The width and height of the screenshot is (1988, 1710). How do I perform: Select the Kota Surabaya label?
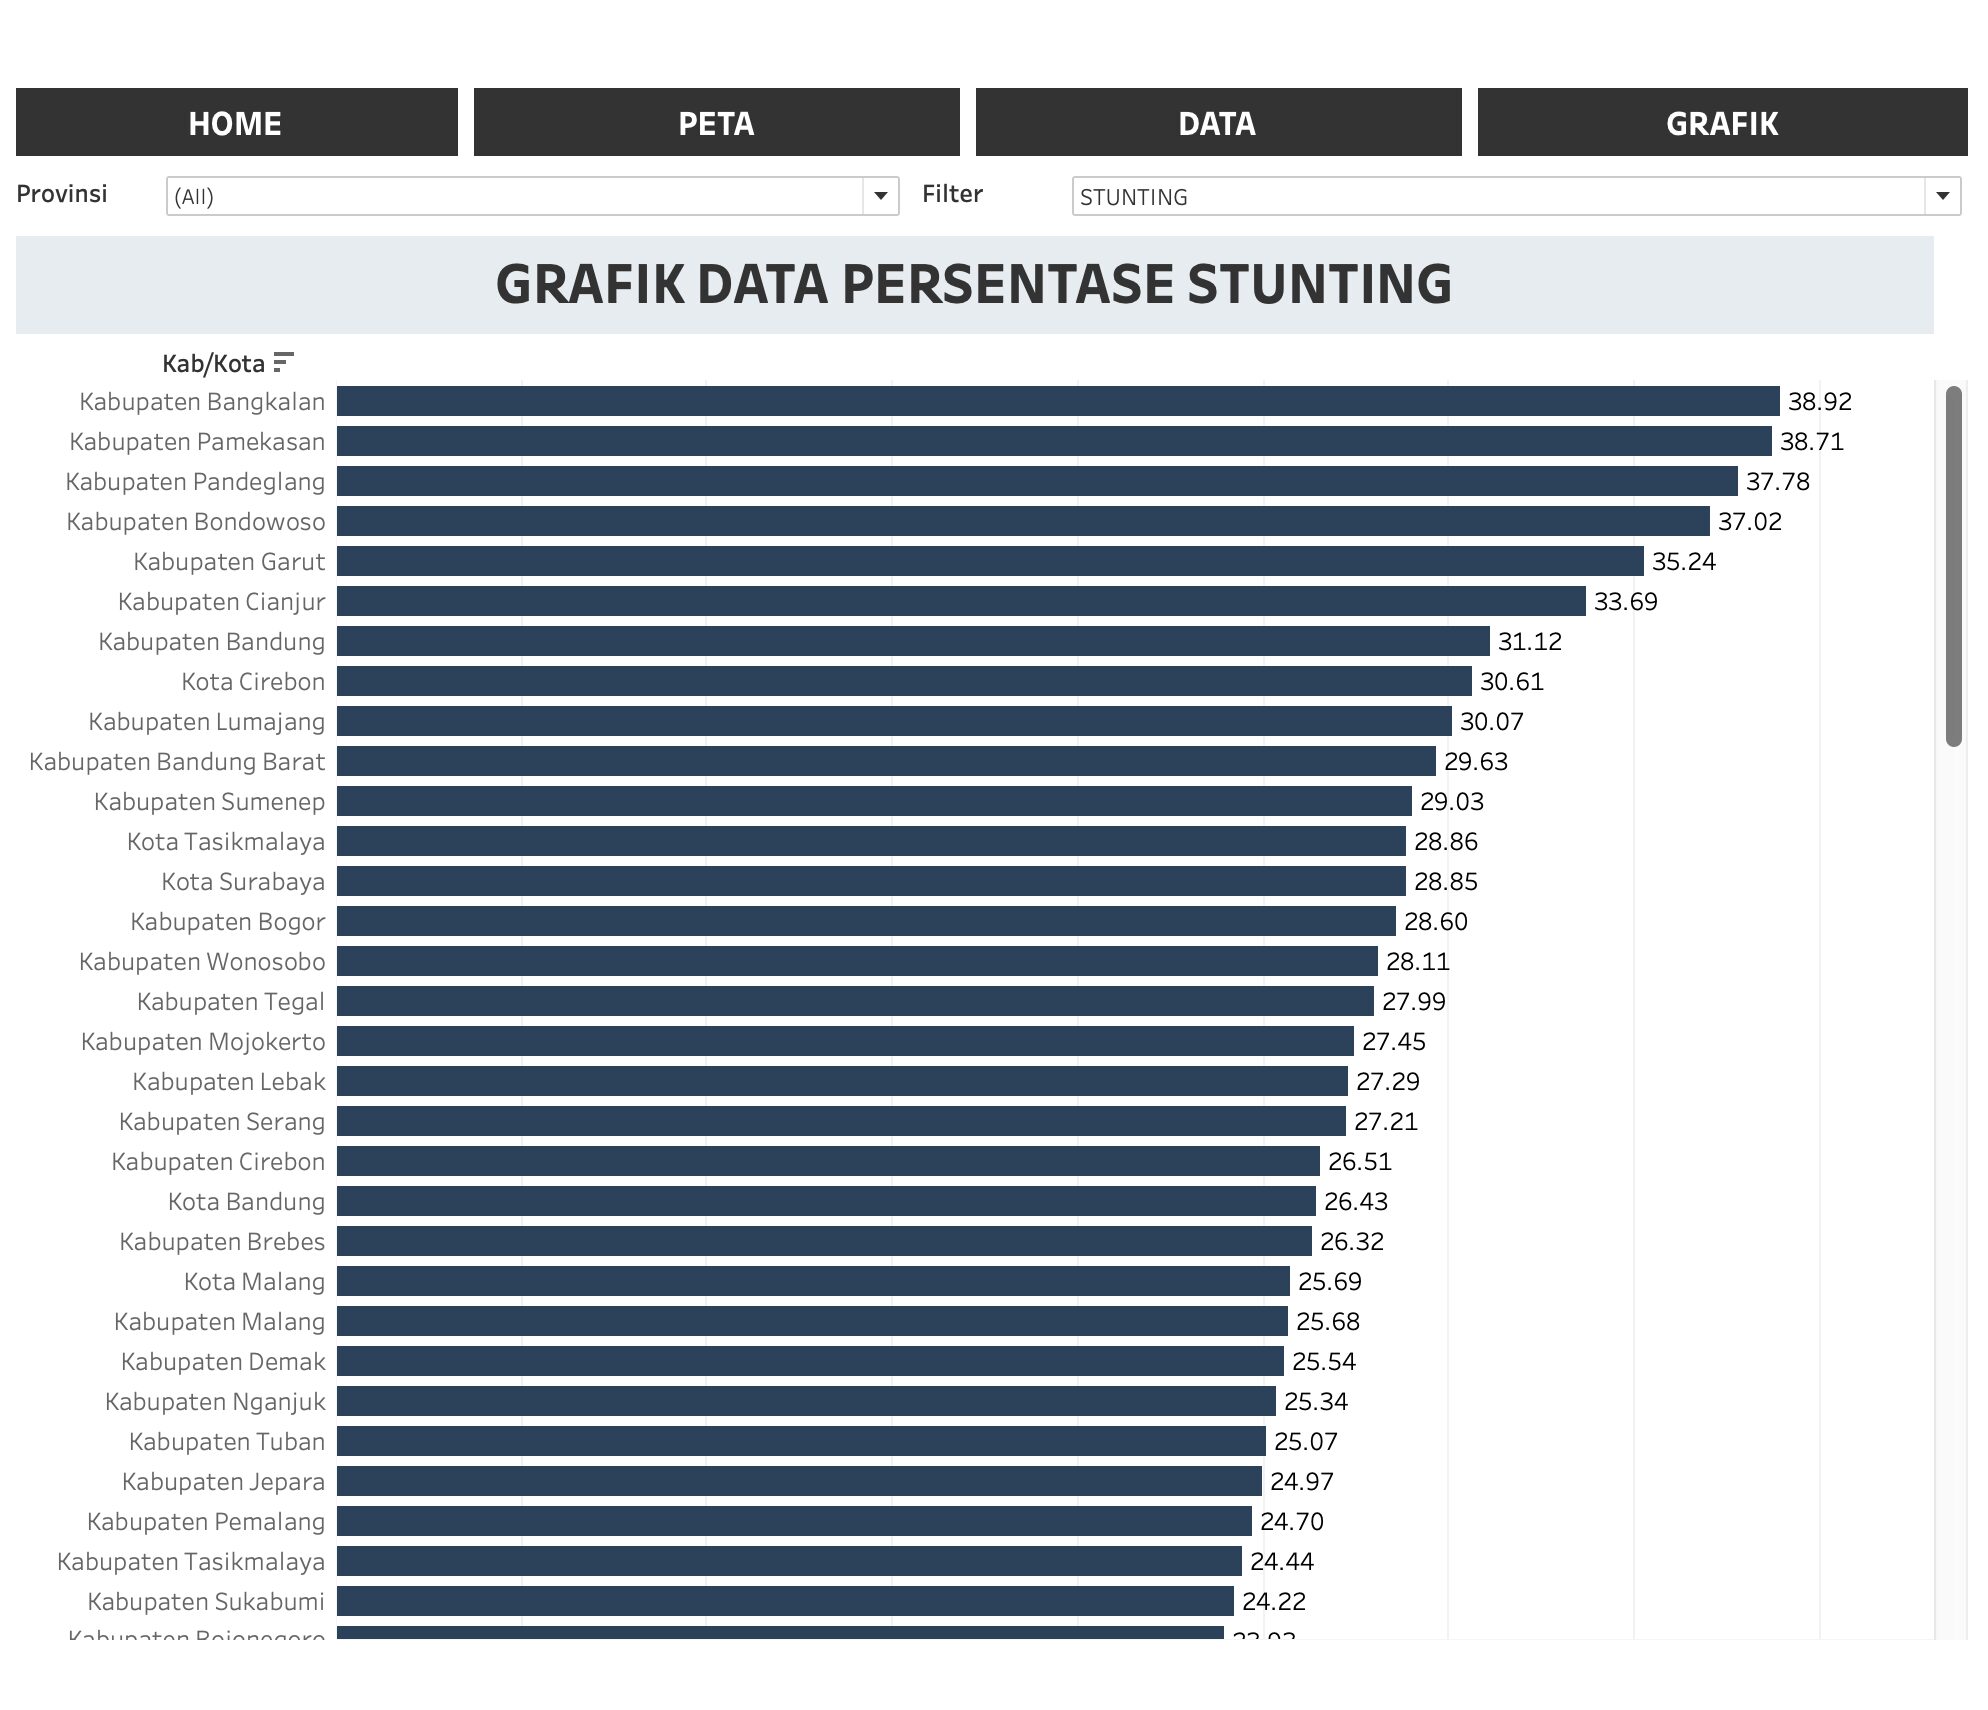tap(243, 882)
